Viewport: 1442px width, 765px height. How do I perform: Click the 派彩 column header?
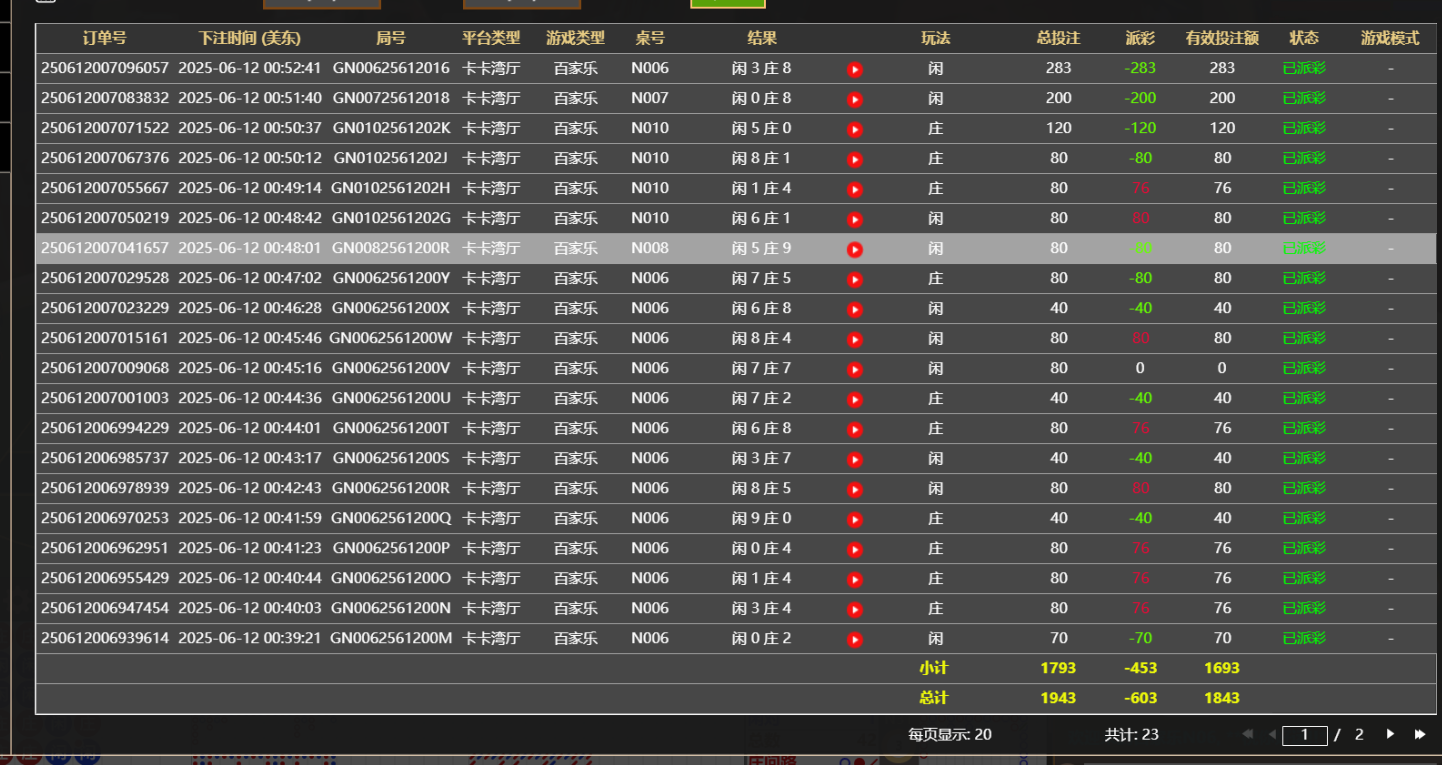(1139, 38)
